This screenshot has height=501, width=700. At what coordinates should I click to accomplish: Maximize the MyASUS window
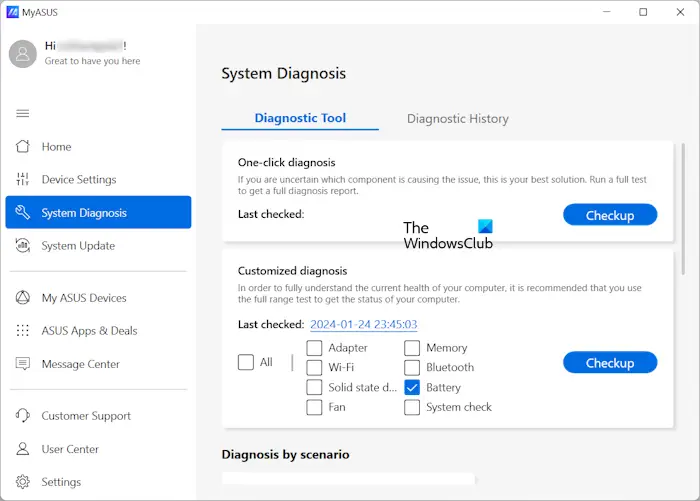643,12
